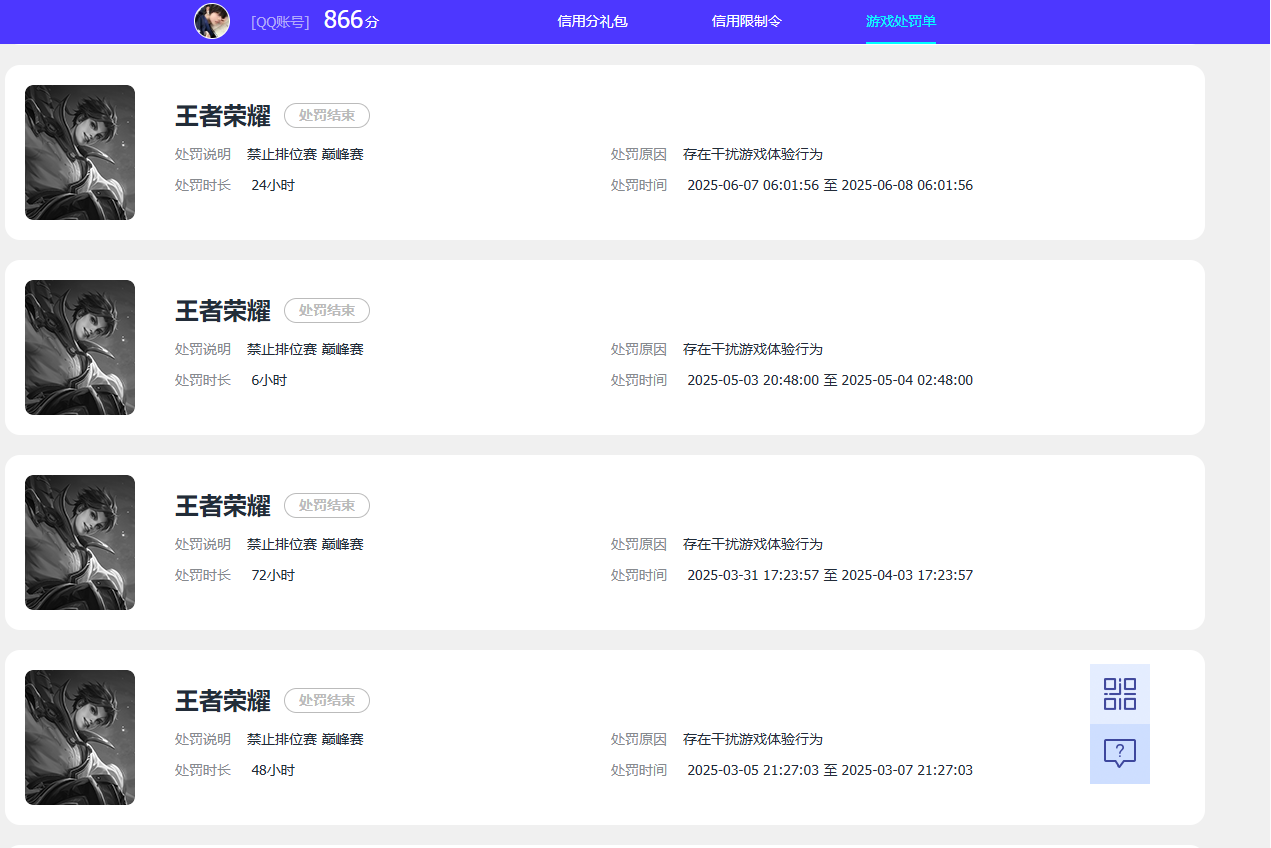Click the 24小时 penalty duration value

[273, 185]
